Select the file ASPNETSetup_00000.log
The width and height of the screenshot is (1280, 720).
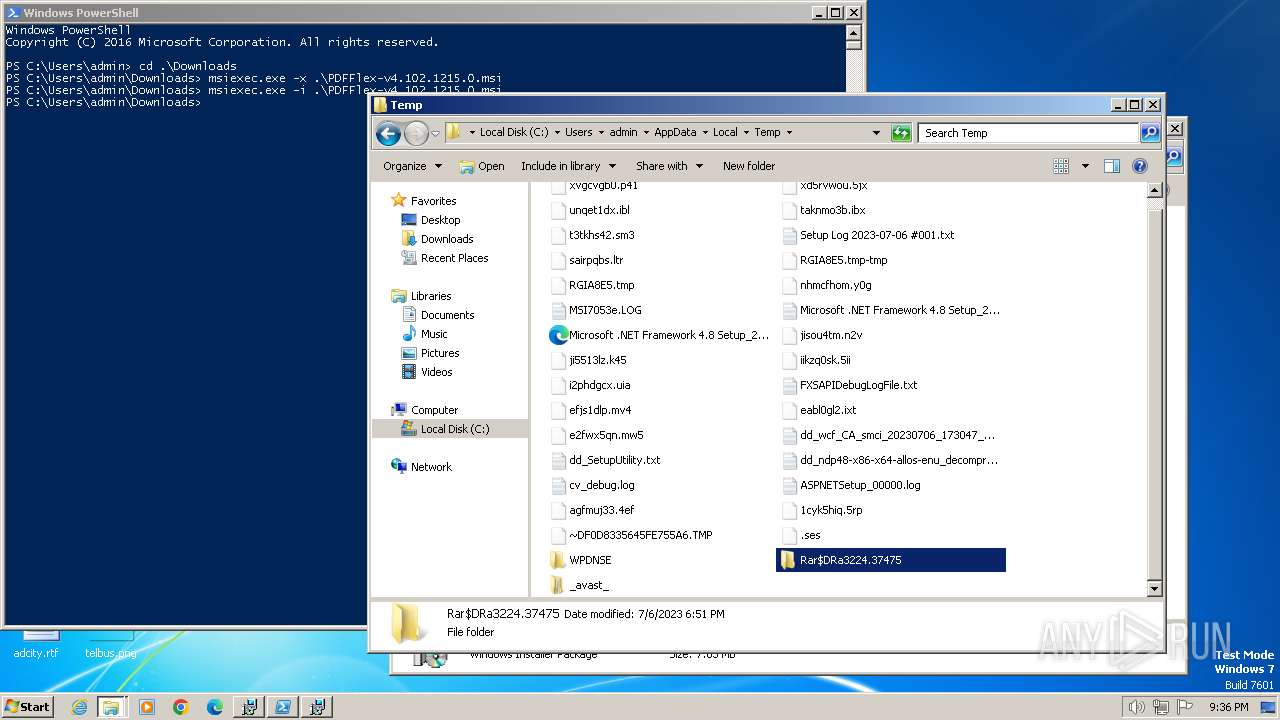[x=860, y=485]
